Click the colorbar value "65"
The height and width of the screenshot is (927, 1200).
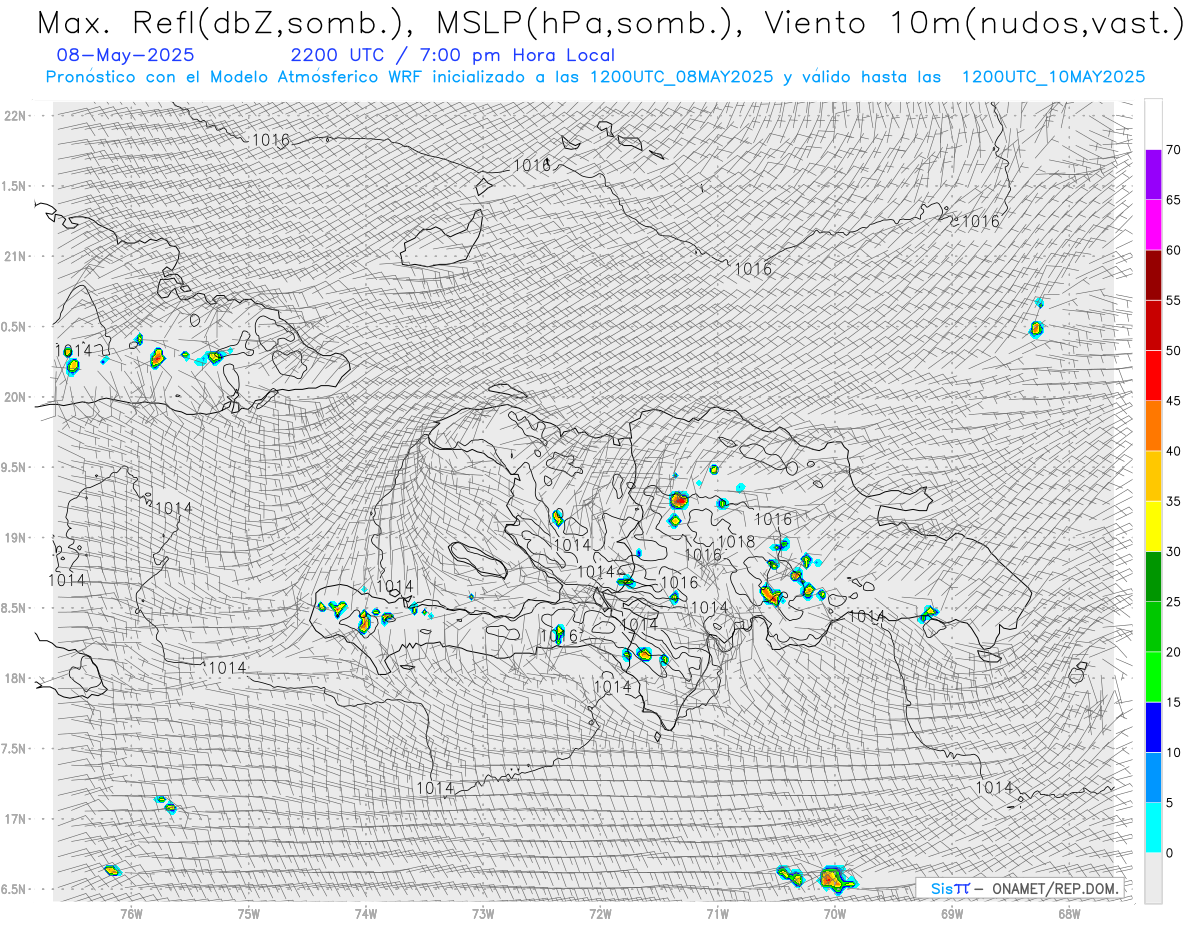pyautogui.click(x=1173, y=200)
